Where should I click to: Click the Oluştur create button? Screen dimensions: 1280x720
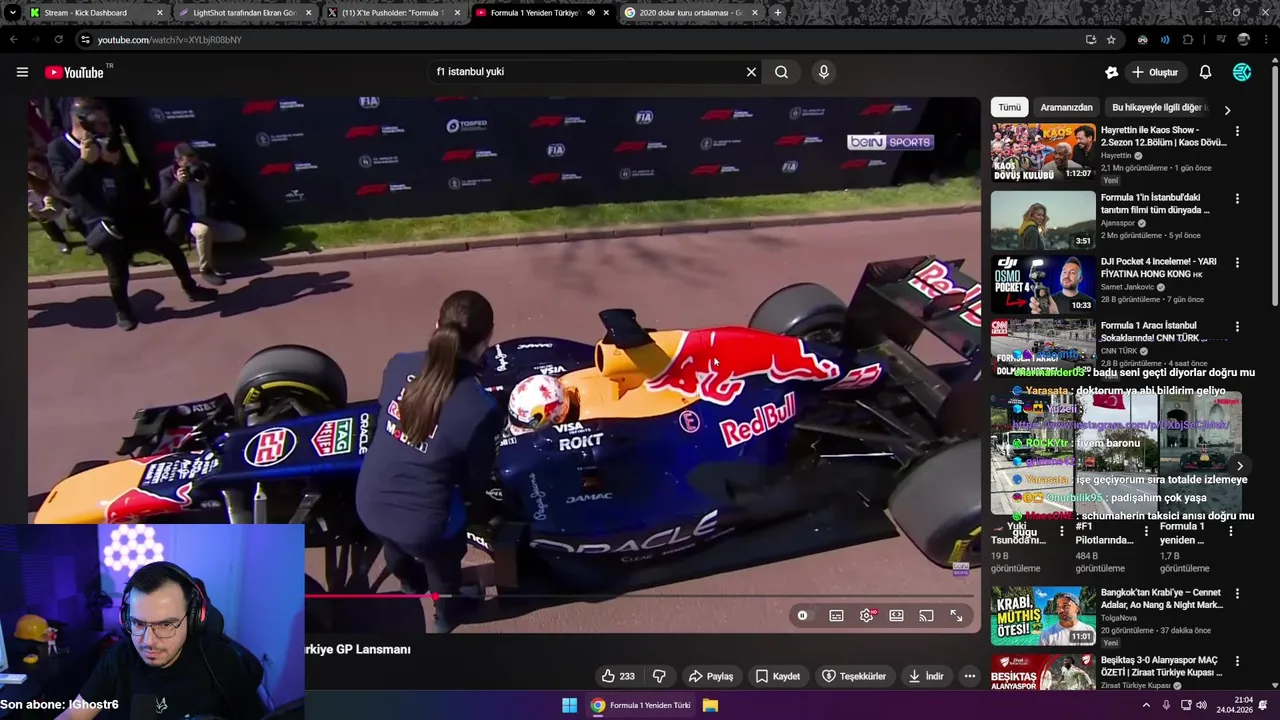[1155, 72]
